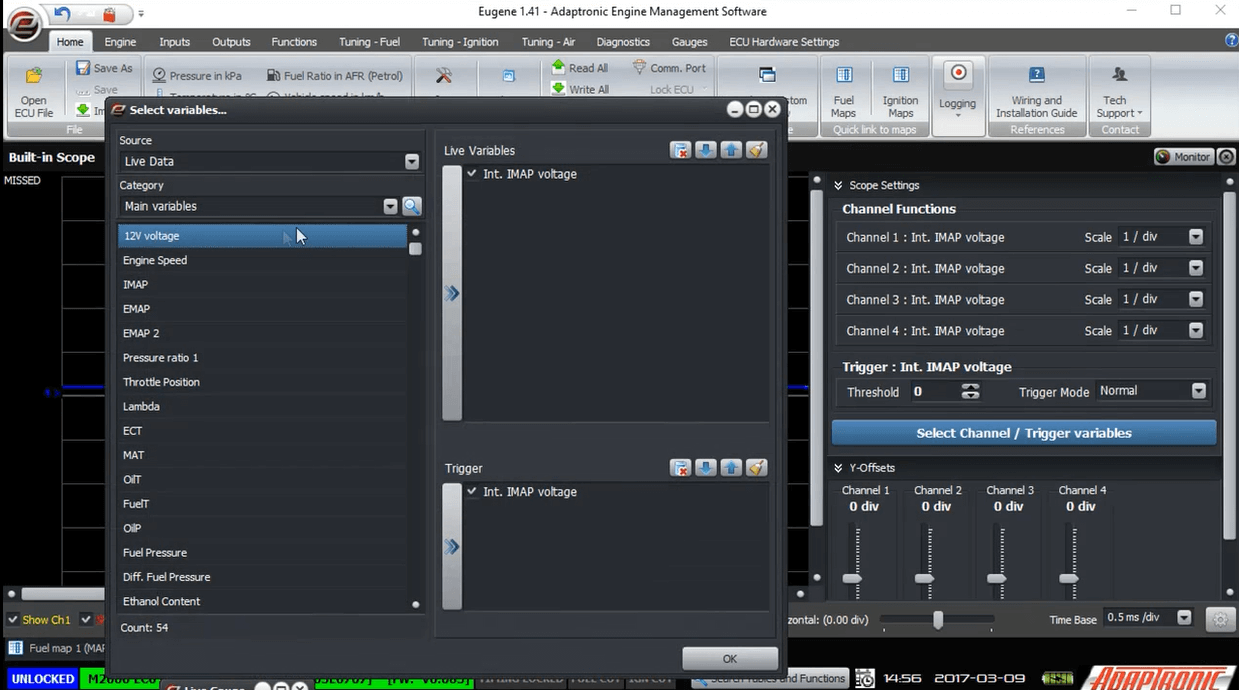Viewport: 1239px width, 690px height.
Task: Click OK in Select variables dialog
Action: click(x=730, y=658)
